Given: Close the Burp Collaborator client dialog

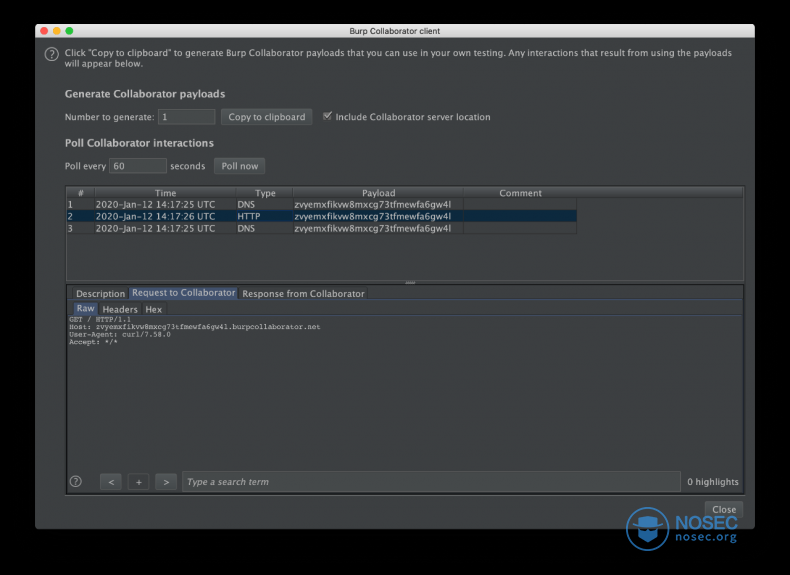Looking at the screenshot, I should (x=724, y=509).
